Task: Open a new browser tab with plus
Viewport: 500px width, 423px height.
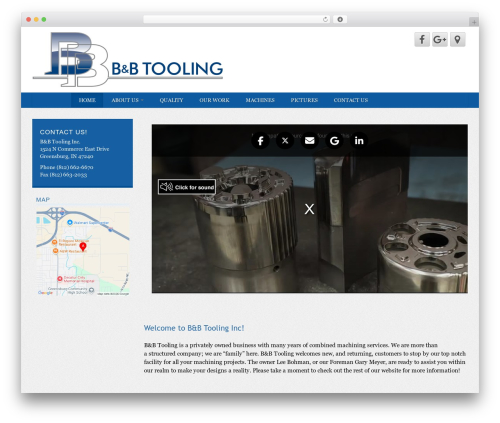Action: (x=474, y=22)
